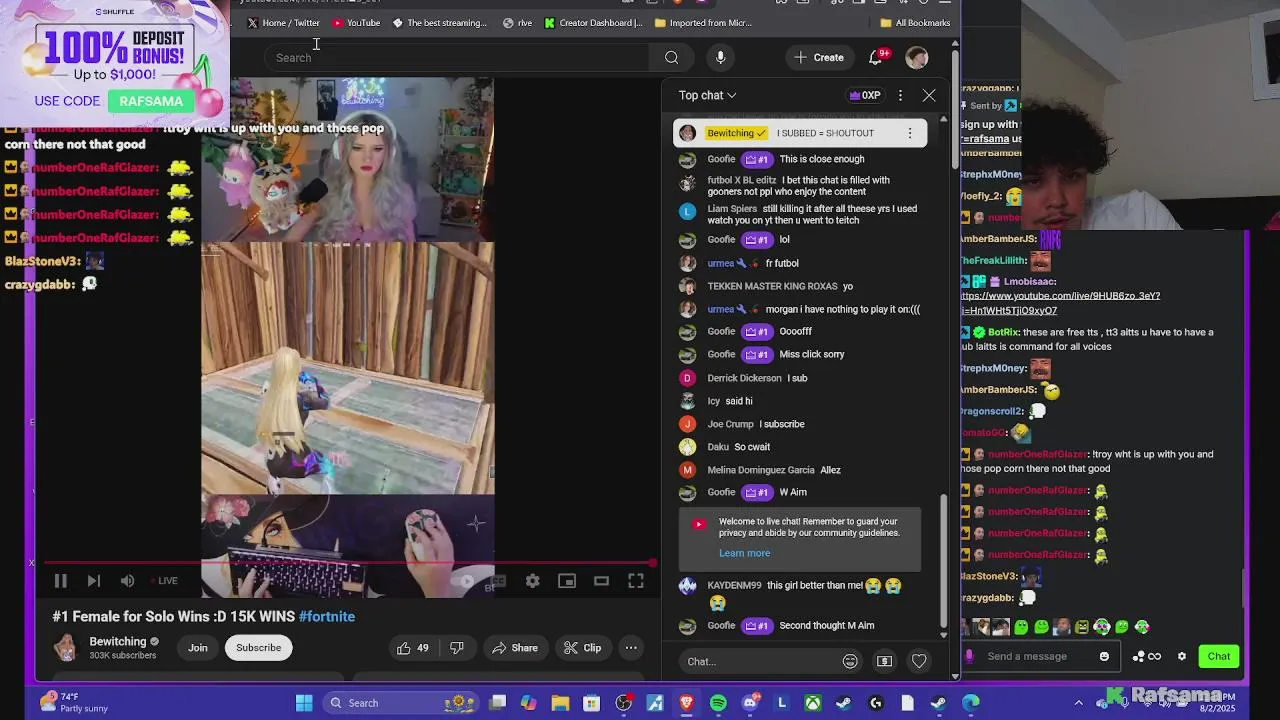Open Discord from the taskbar

[750, 703]
